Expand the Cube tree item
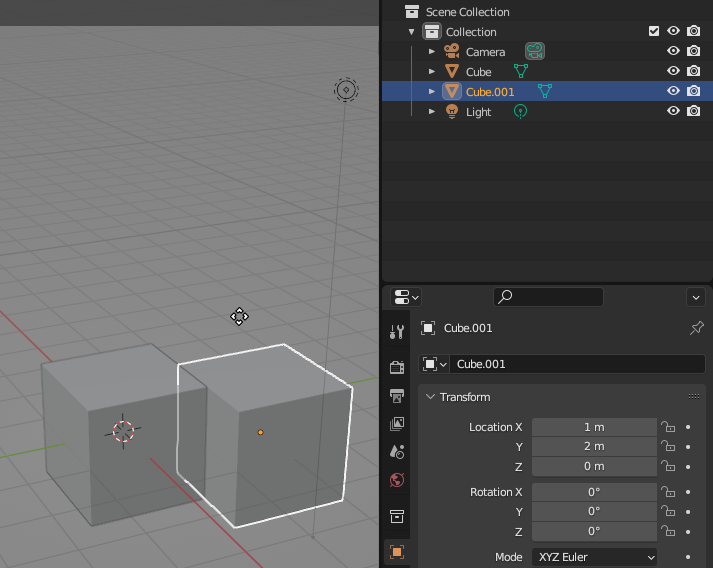The image size is (713, 568). [432, 71]
